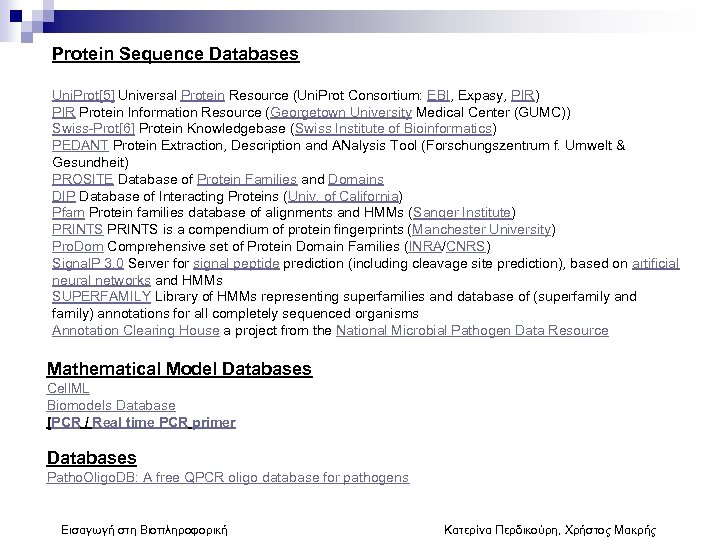Follow the Univ. of California link

(342, 196)
